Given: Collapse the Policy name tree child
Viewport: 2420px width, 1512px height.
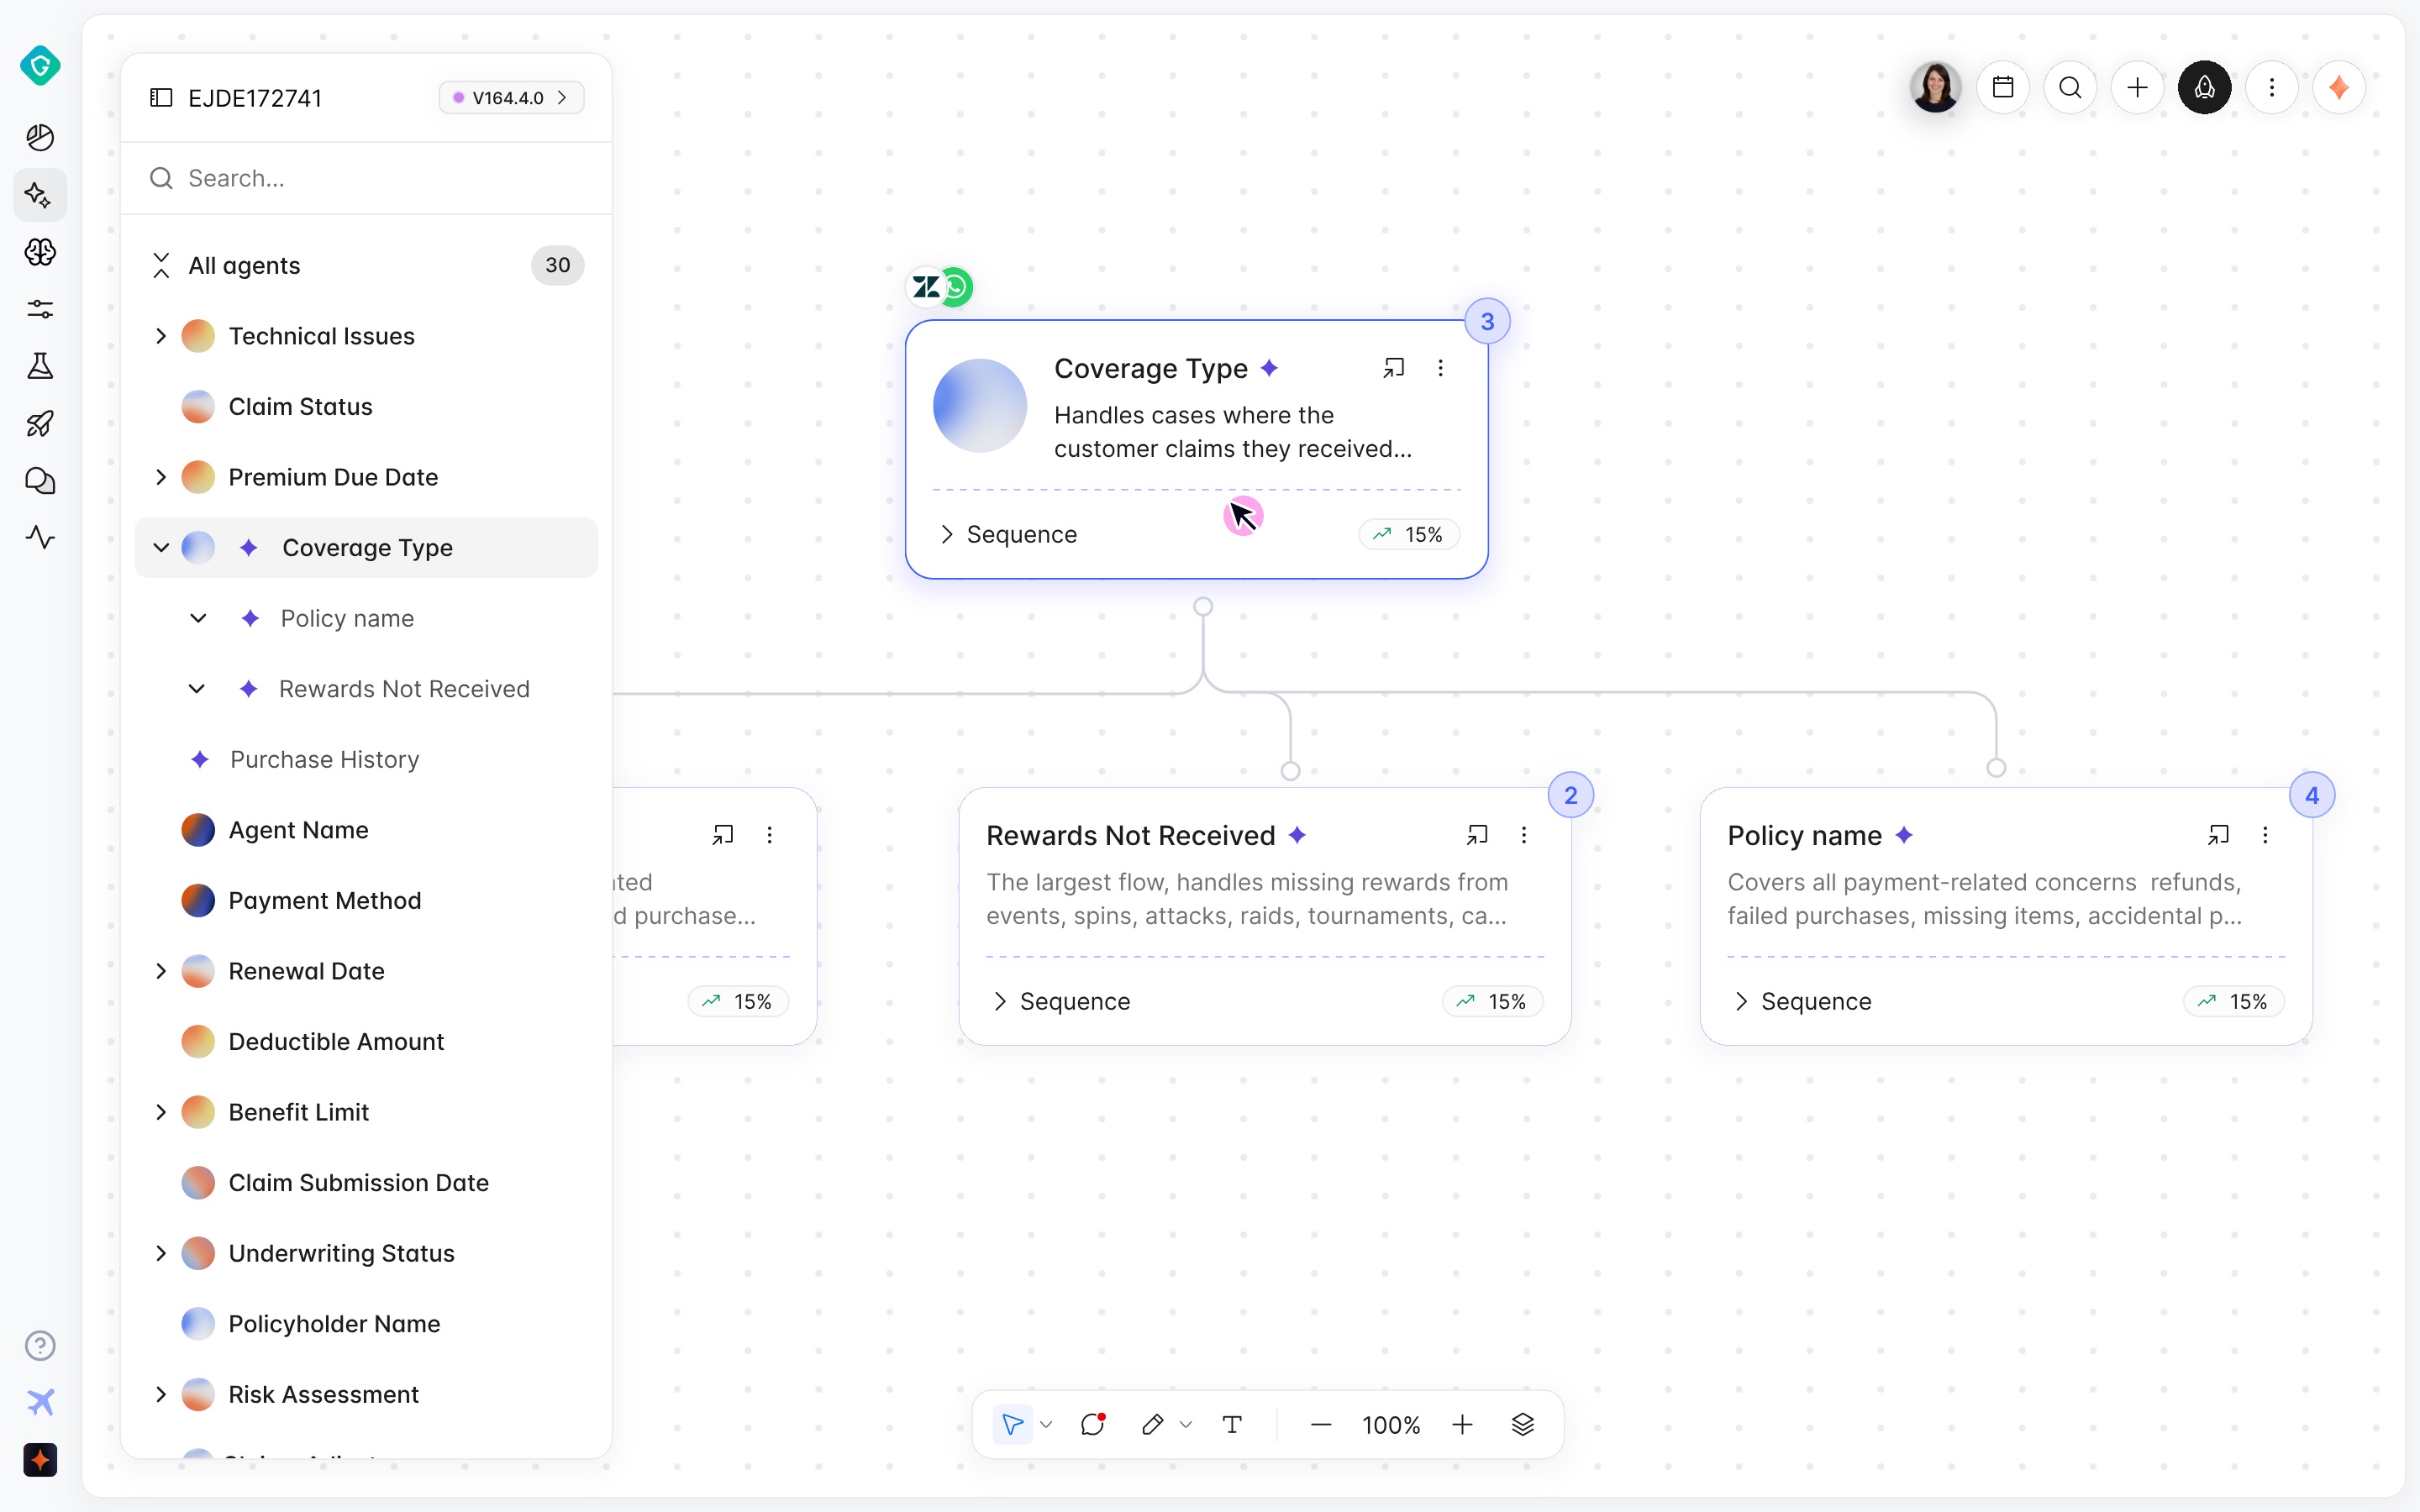Looking at the screenshot, I should [198, 618].
